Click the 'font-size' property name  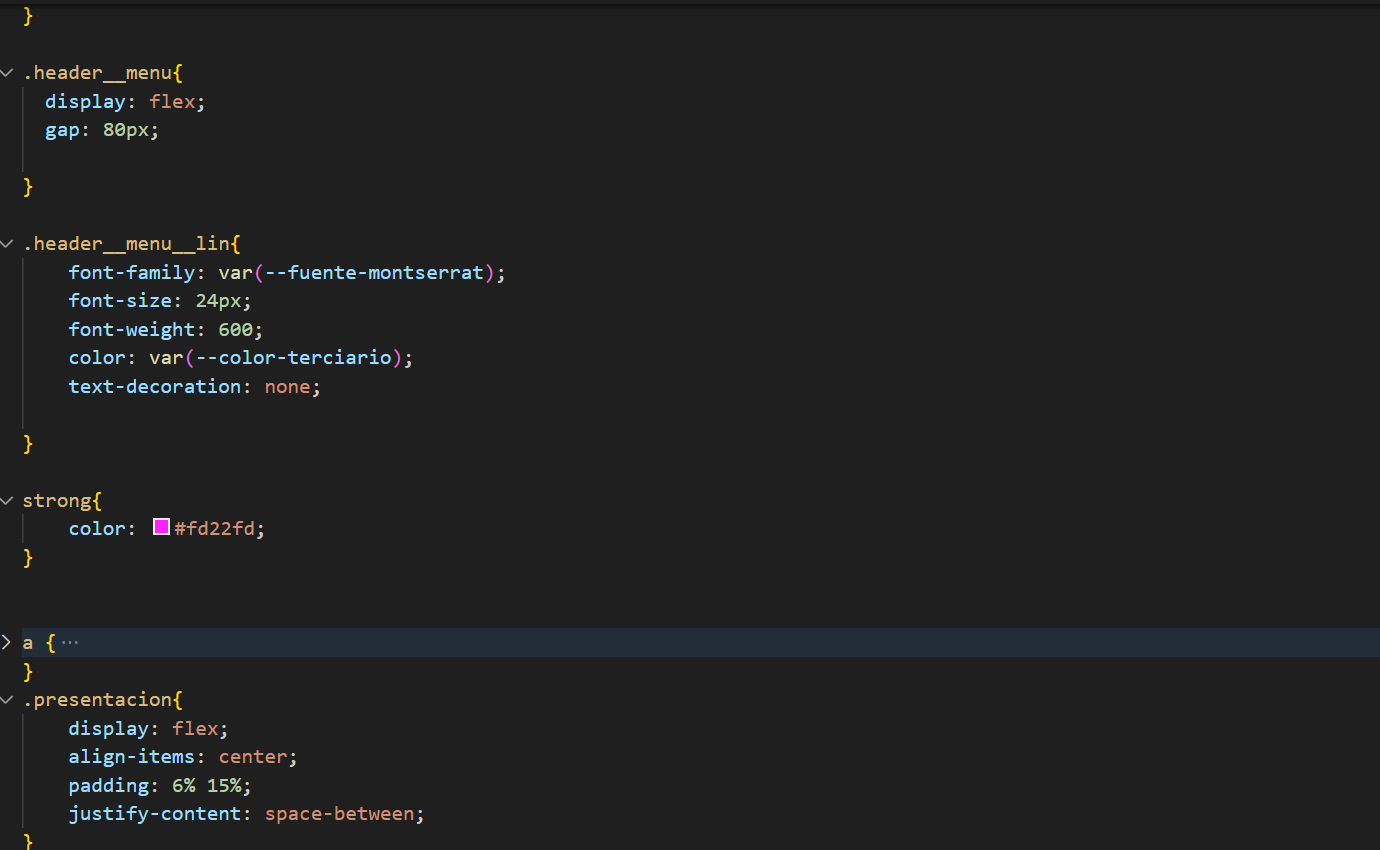[120, 301]
